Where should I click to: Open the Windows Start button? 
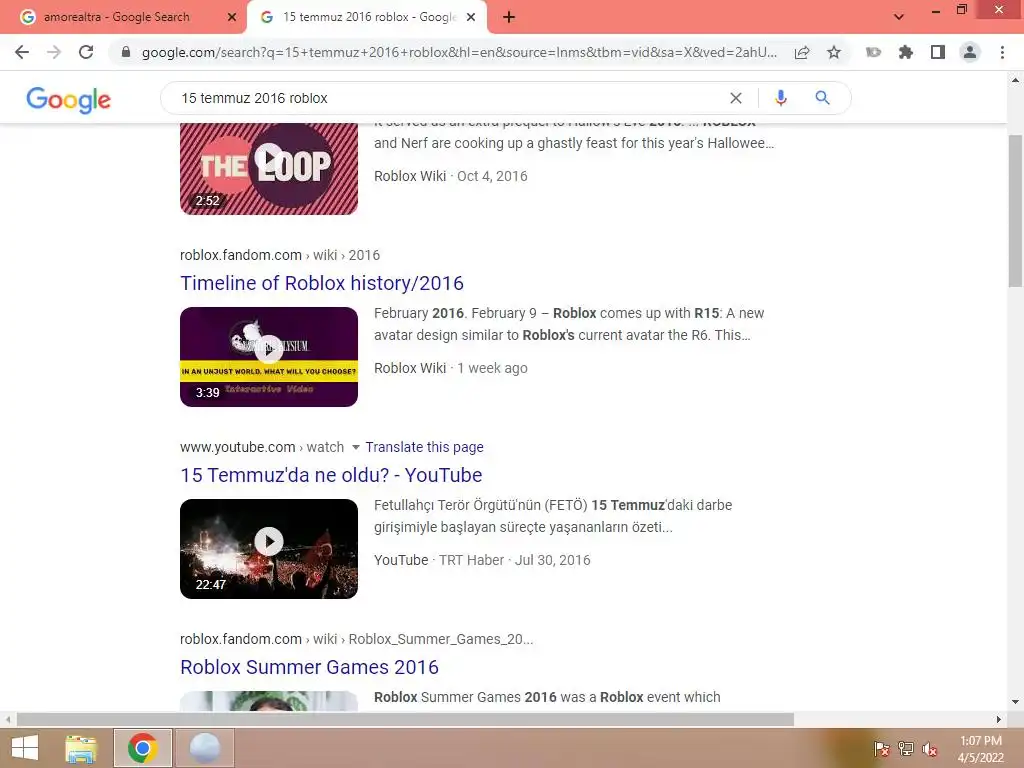pos(25,748)
